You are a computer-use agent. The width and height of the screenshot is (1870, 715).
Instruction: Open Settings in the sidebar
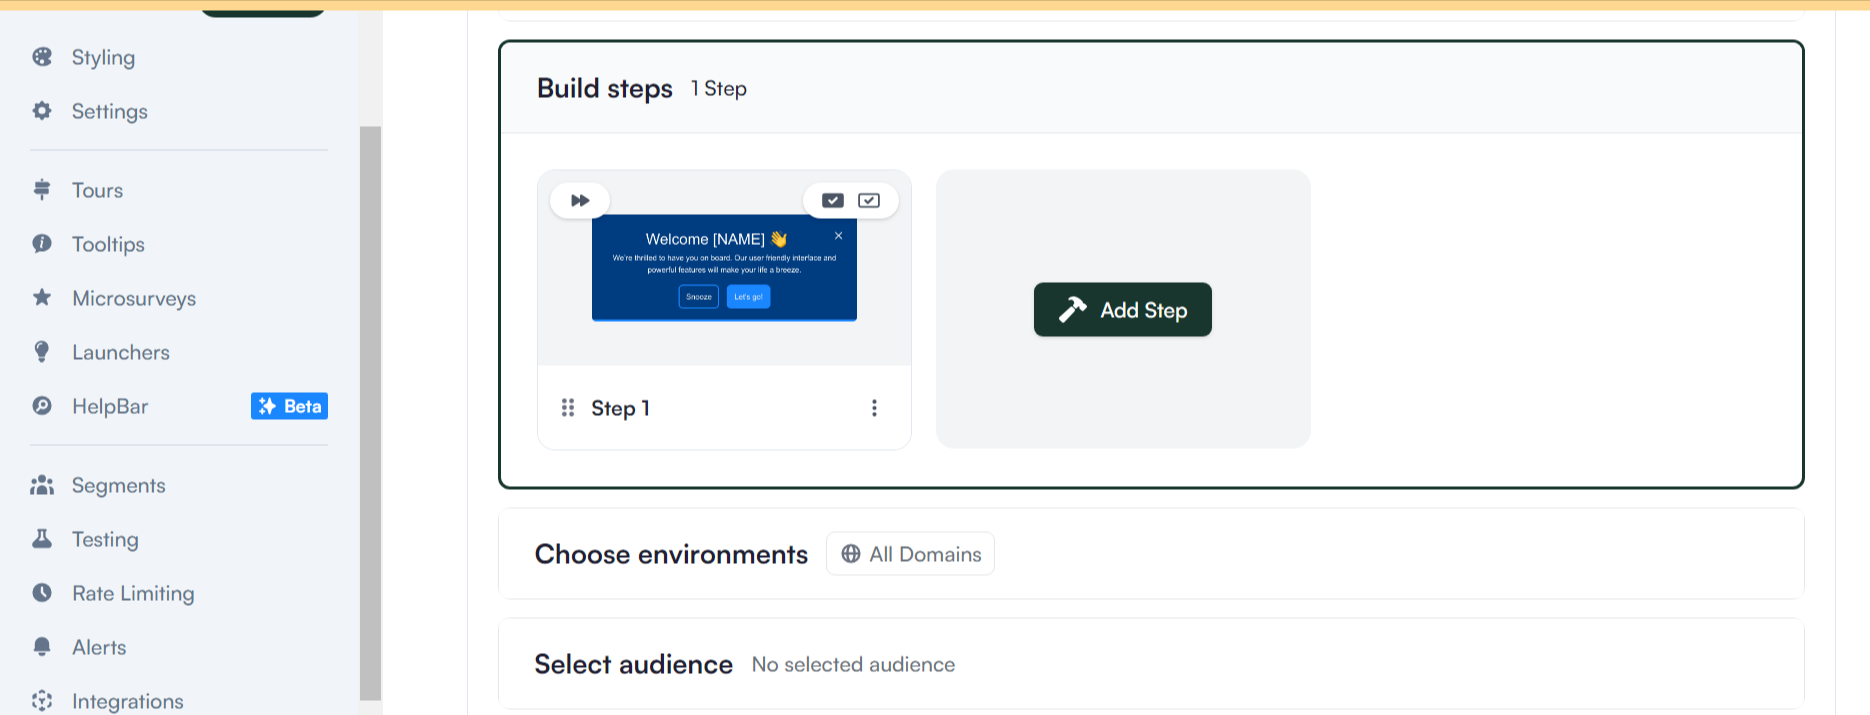point(109,111)
